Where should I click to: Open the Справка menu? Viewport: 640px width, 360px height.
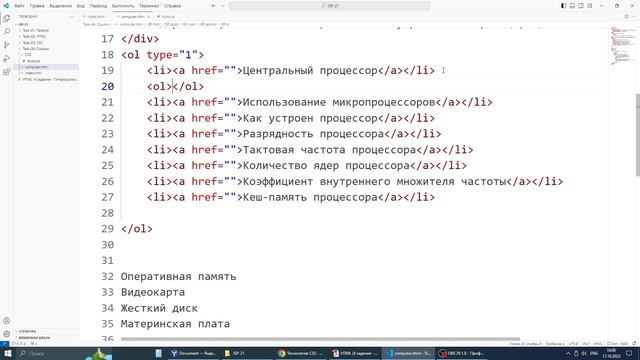pyautogui.click(x=173, y=6)
